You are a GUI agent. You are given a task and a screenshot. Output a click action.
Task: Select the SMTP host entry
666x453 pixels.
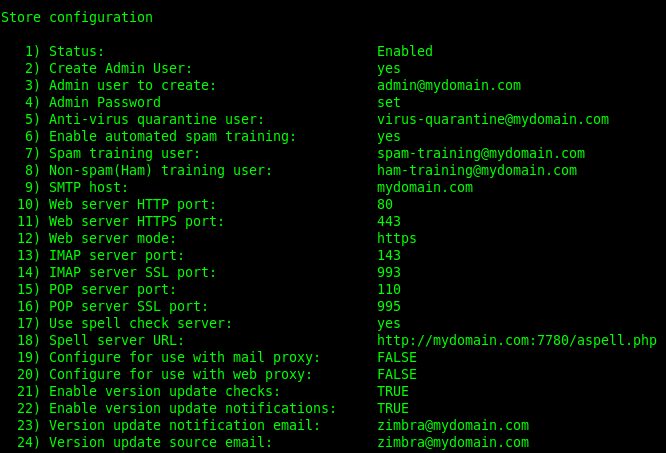click(x=76, y=188)
